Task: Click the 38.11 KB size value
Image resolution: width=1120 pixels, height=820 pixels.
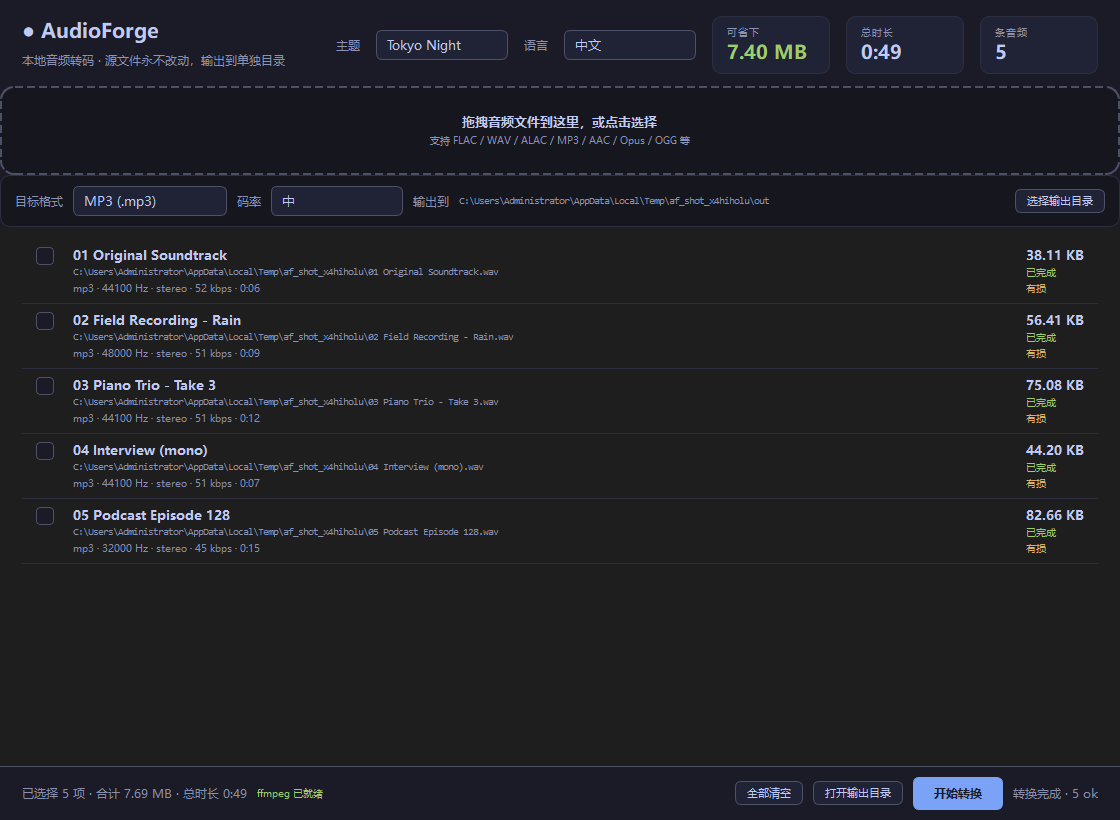Action: click(1054, 255)
